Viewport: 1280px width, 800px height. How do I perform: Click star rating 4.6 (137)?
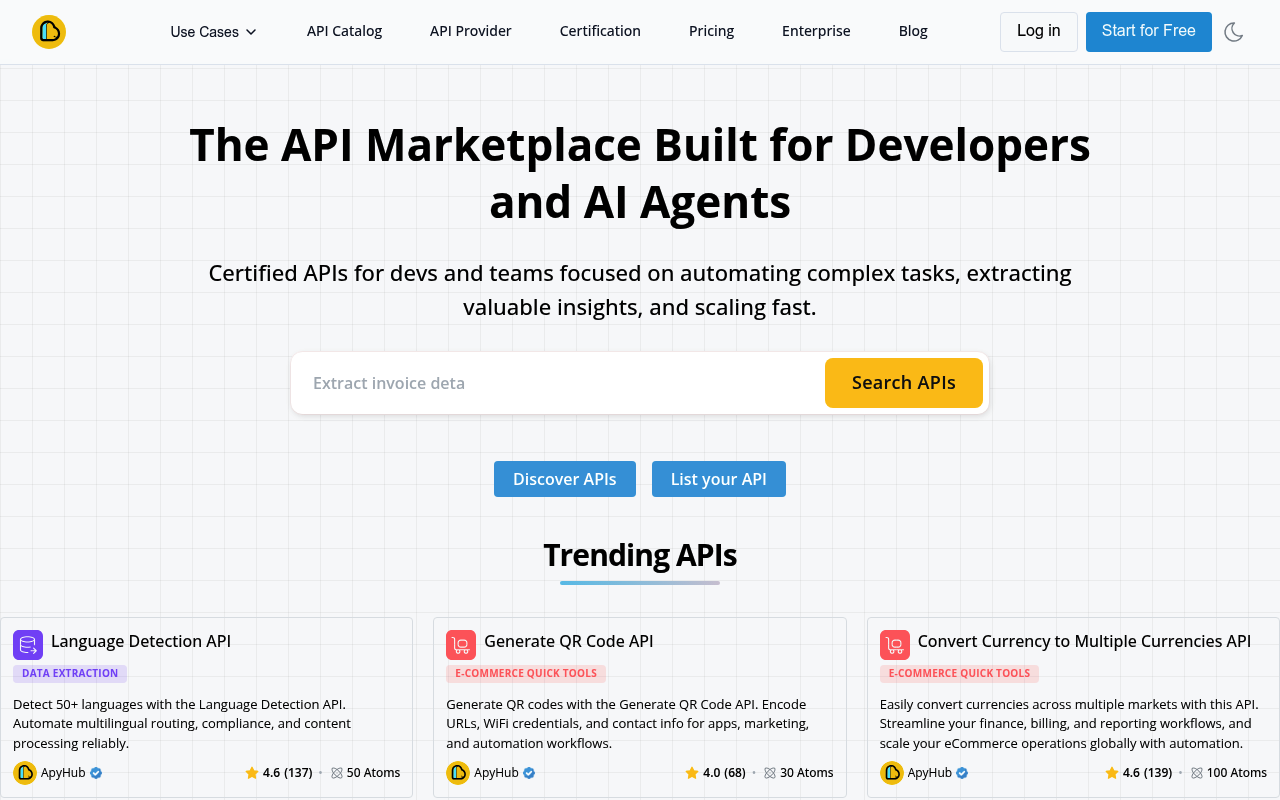278,773
